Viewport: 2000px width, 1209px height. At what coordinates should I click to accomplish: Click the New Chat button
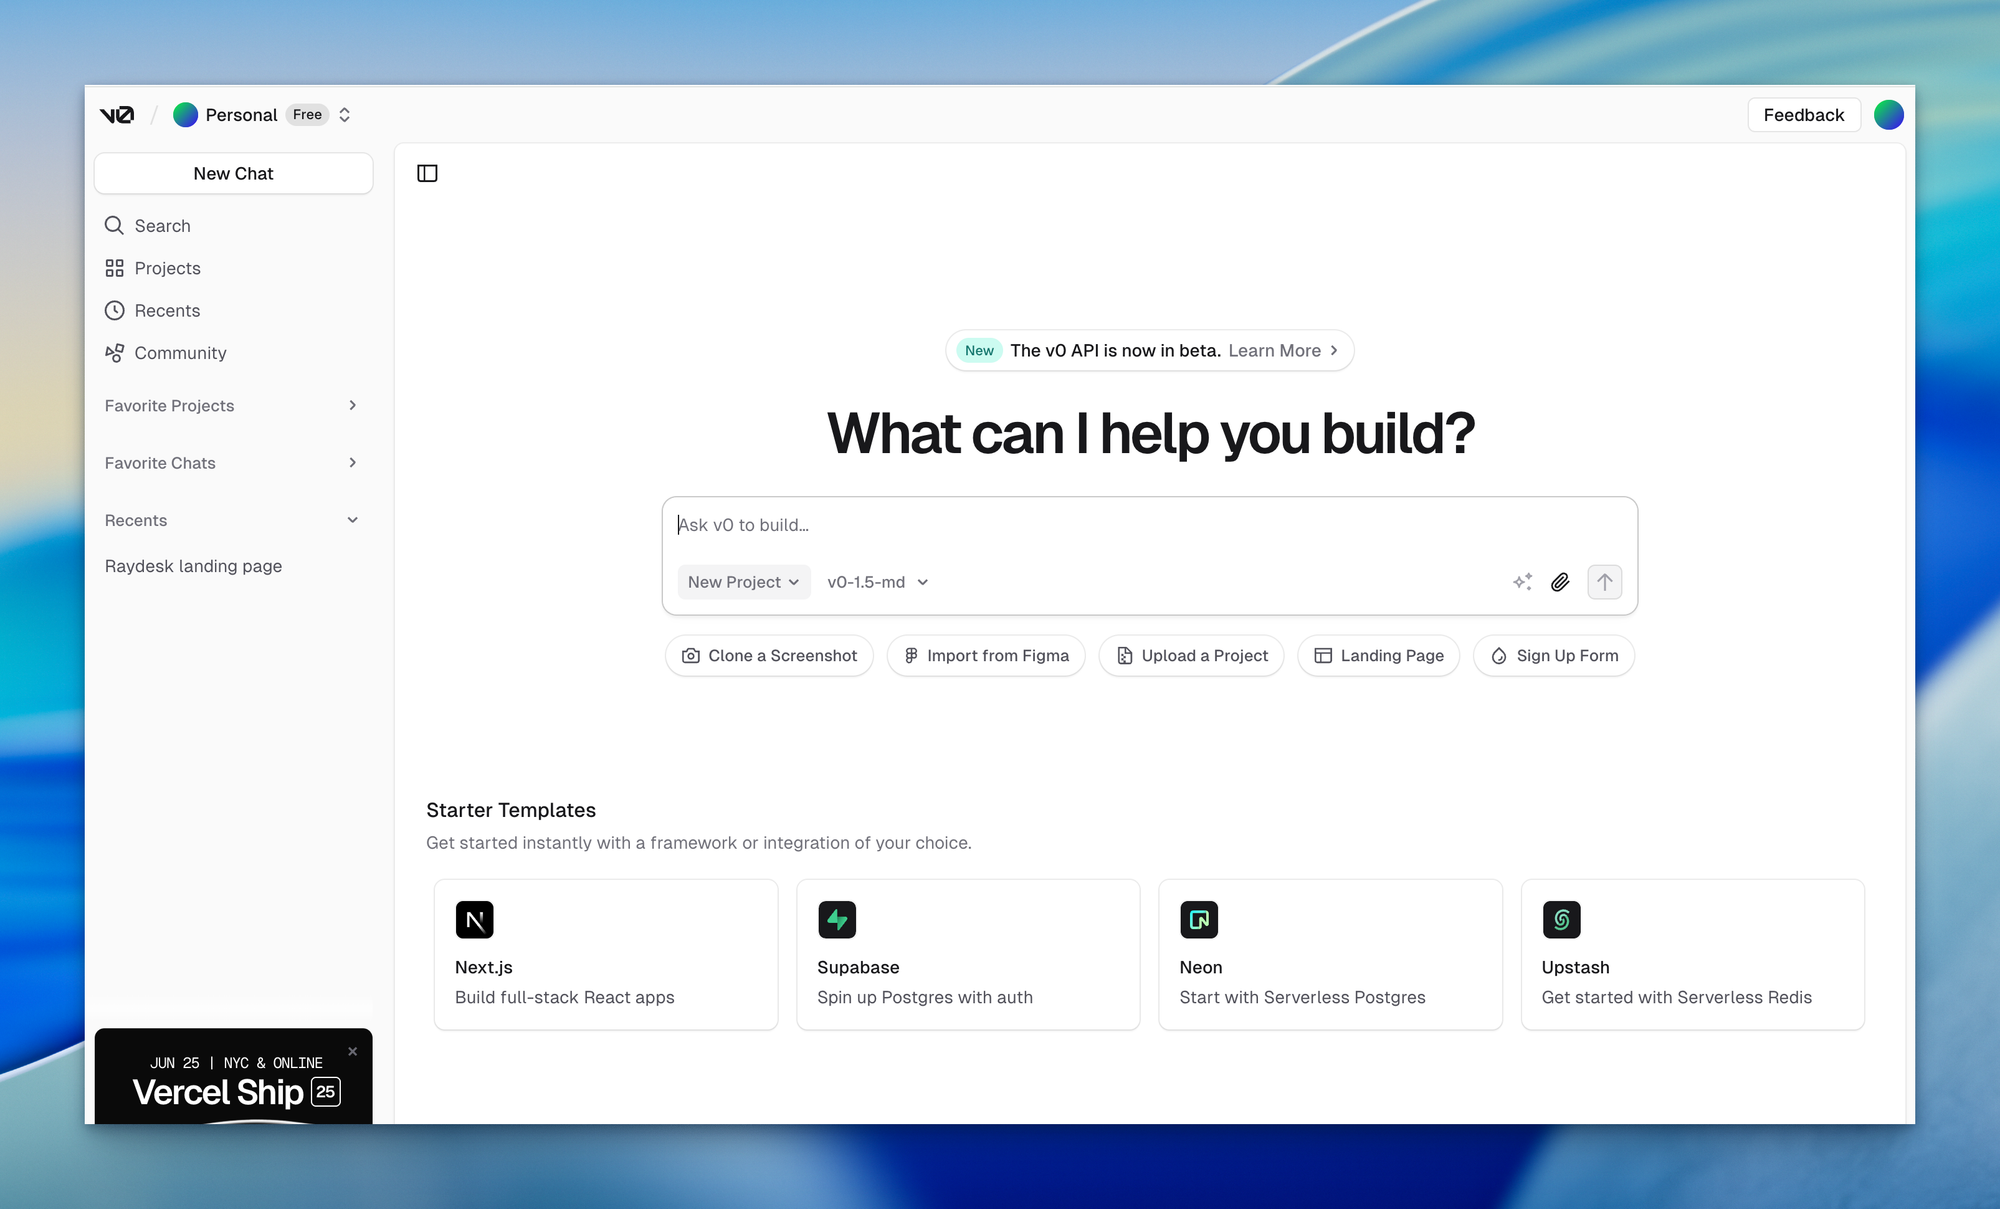pyautogui.click(x=233, y=173)
